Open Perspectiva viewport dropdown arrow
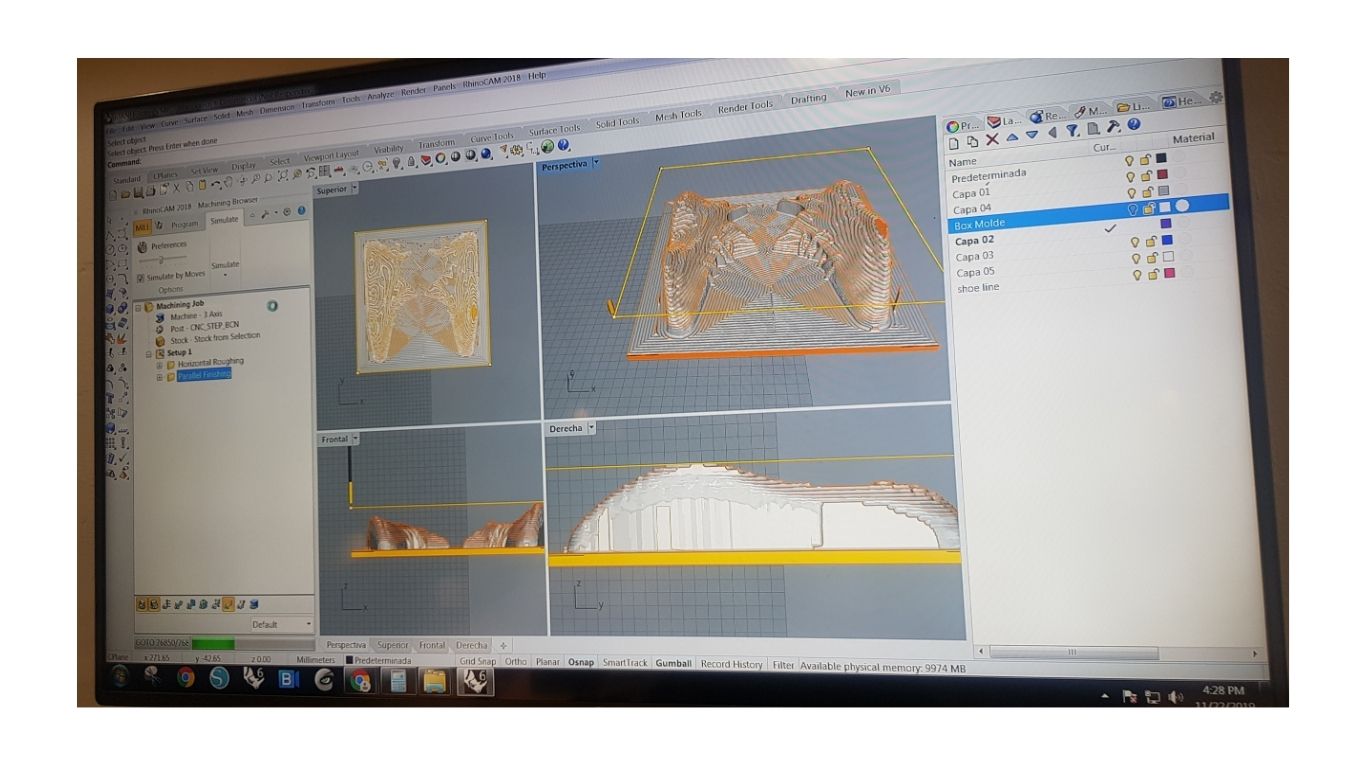The height and width of the screenshot is (768, 1366). [597, 162]
